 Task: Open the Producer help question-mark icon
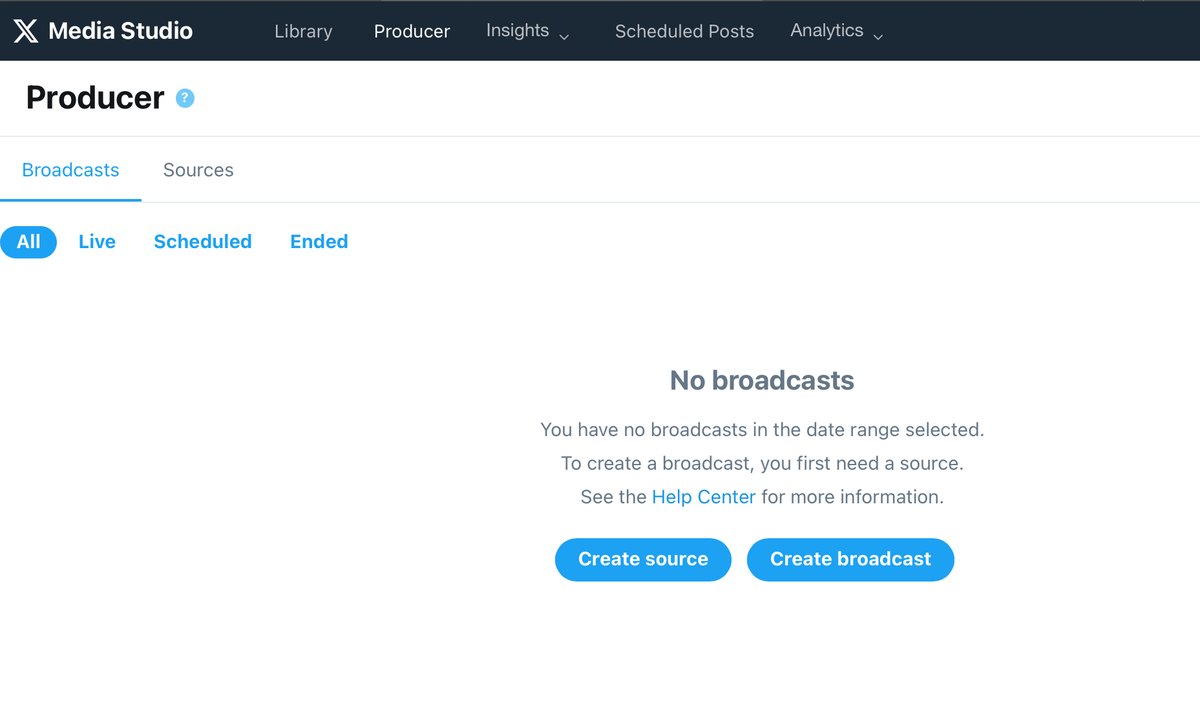coord(185,98)
